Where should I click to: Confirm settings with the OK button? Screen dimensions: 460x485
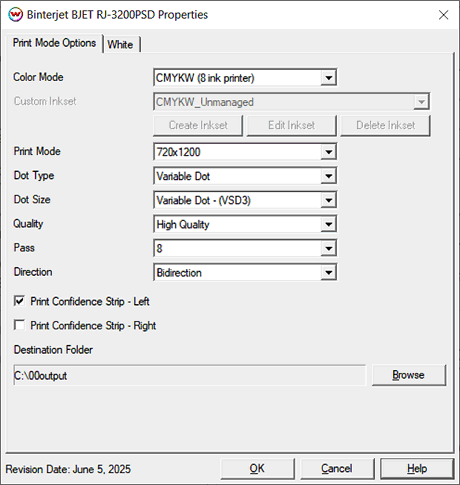(x=257, y=468)
